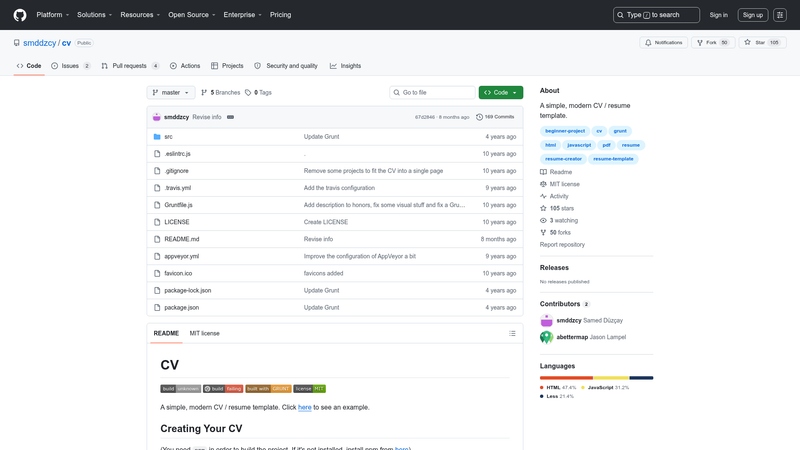
Task: Open the package-lock.json file
Action: pyautogui.click(x=188, y=290)
